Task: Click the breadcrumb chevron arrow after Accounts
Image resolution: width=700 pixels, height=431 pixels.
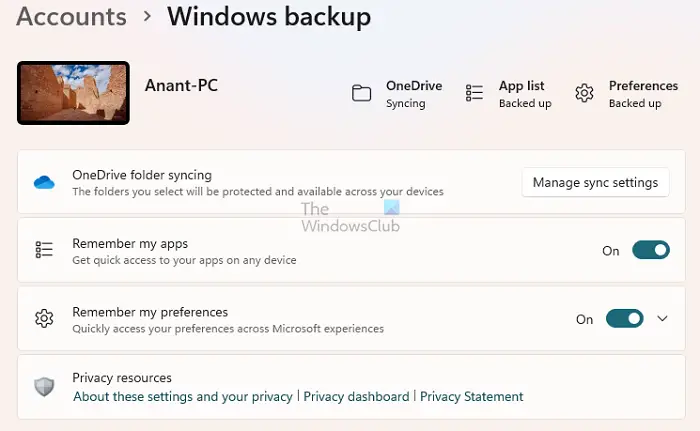Action: (x=147, y=17)
